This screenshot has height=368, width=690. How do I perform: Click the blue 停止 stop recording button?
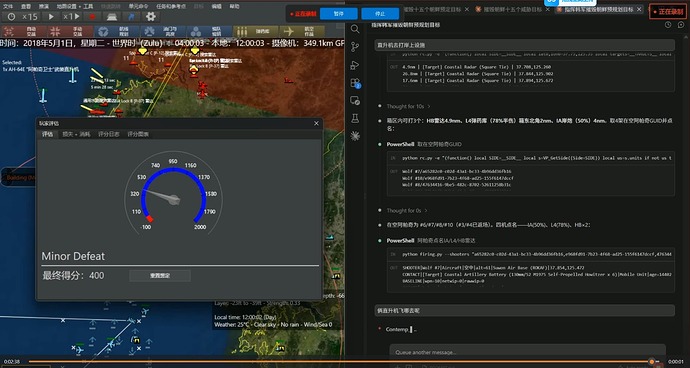click(x=380, y=14)
